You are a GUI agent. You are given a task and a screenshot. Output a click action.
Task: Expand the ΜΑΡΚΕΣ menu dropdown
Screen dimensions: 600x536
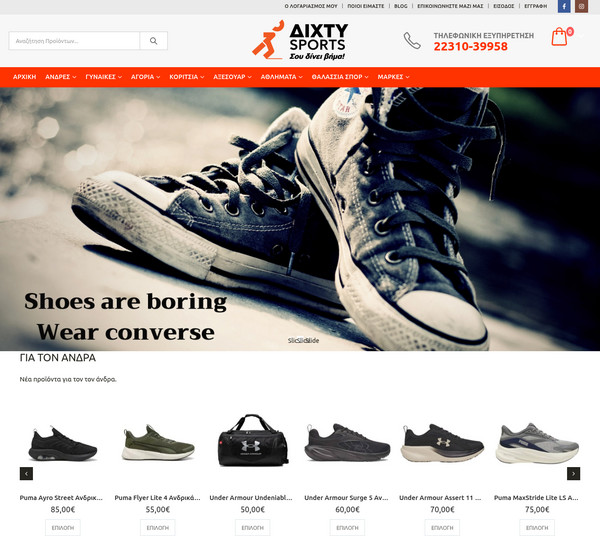(x=393, y=77)
